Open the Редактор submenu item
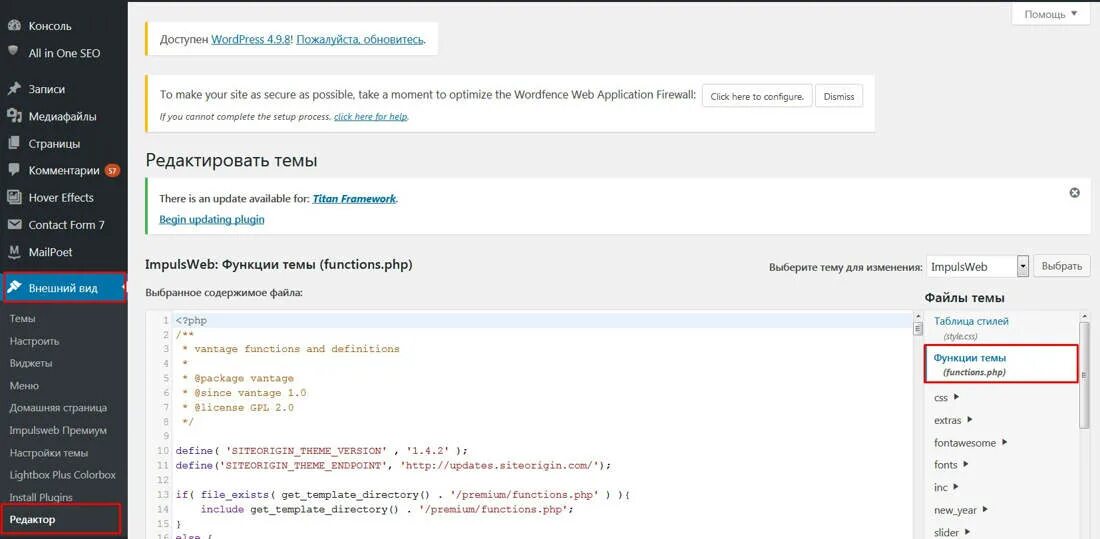1100x539 pixels. tap(33, 520)
